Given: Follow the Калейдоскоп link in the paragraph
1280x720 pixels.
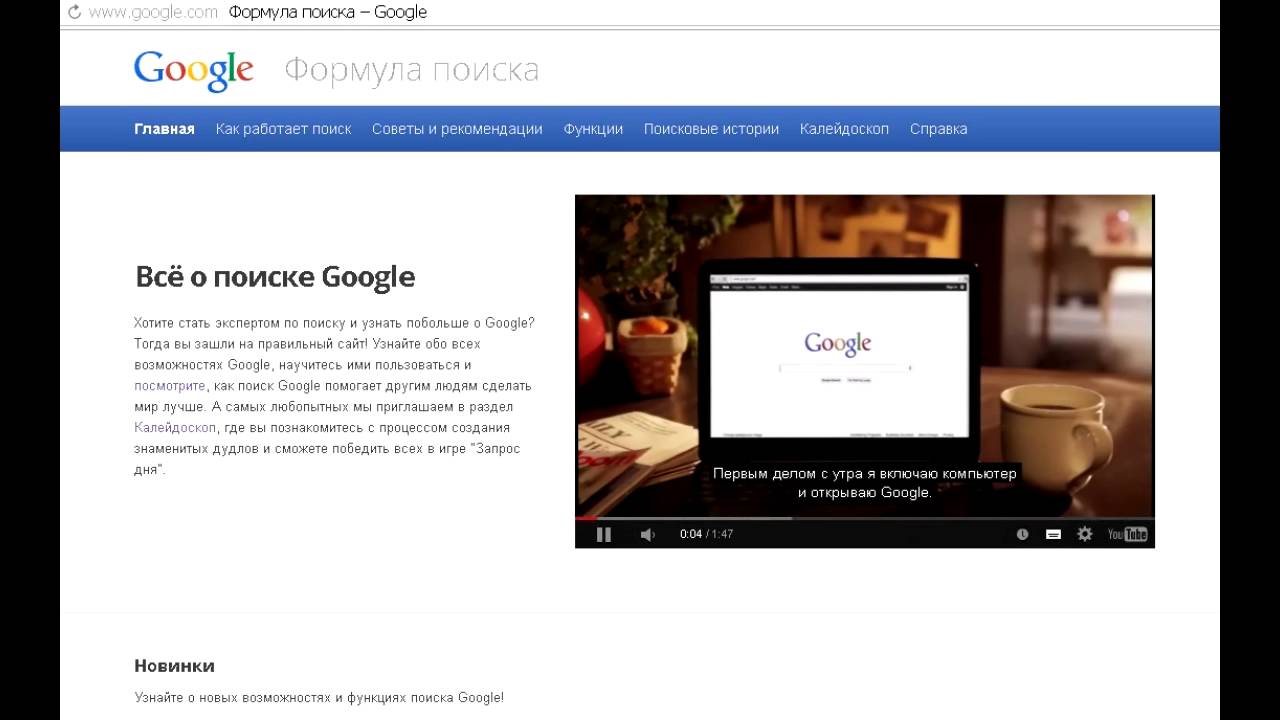Looking at the screenshot, I should click(x=175, y=428).
